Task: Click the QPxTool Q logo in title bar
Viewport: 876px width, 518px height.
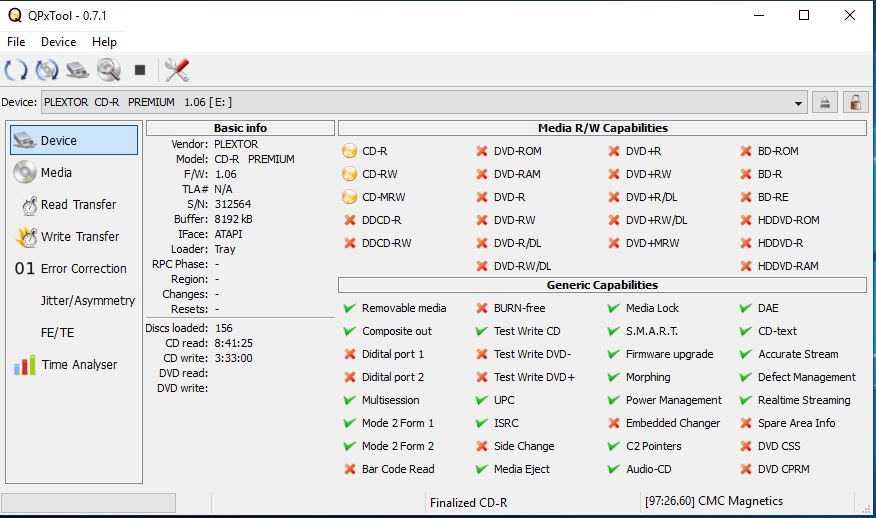Action: [x=15, y=15]
